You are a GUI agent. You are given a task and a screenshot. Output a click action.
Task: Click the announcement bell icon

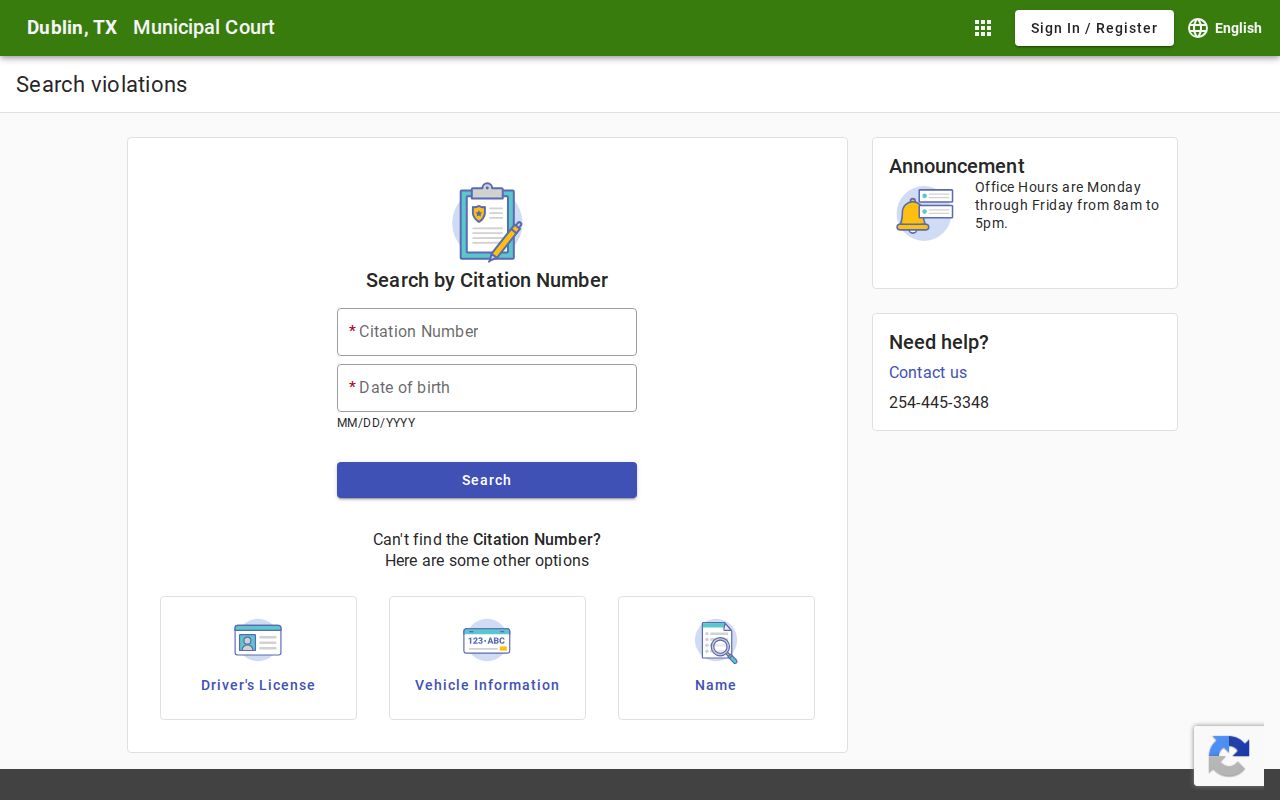coord(924,213)
